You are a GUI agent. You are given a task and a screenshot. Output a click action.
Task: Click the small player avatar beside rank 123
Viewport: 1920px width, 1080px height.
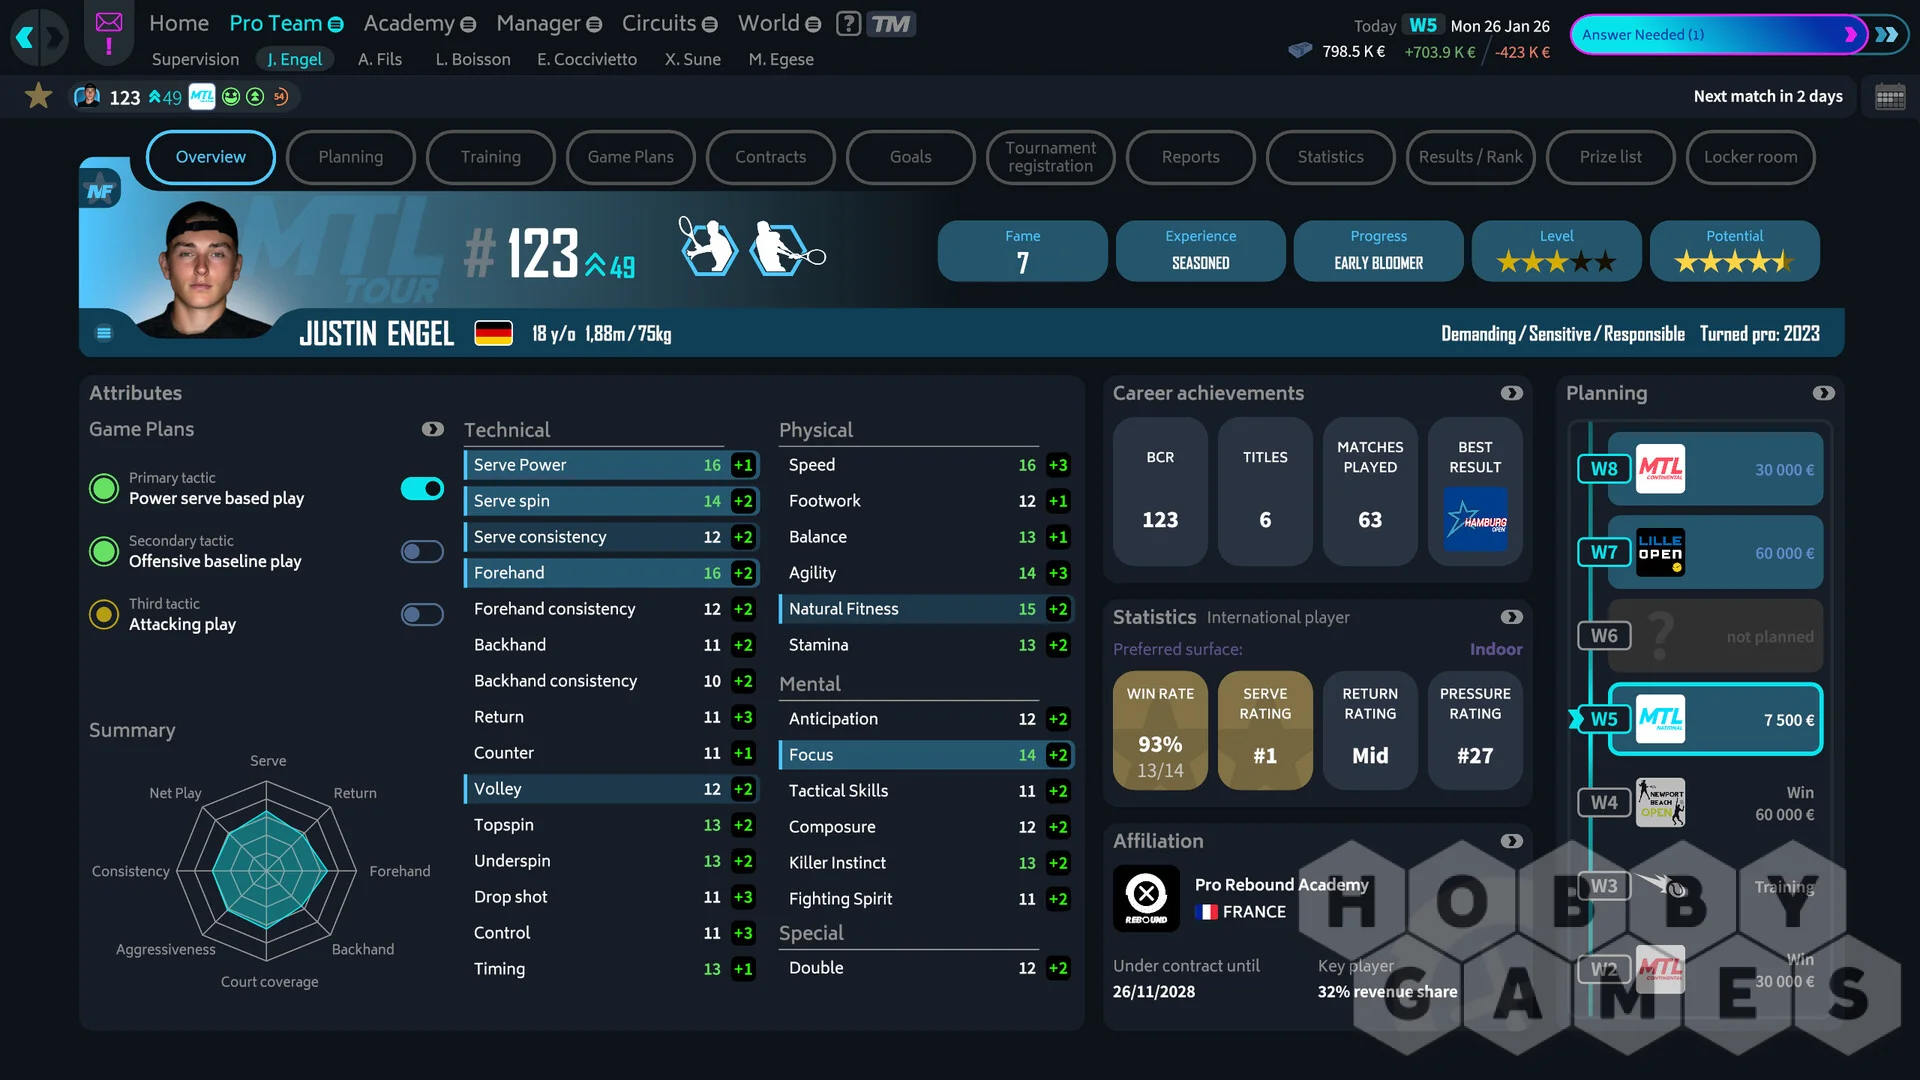click(88, 96)
